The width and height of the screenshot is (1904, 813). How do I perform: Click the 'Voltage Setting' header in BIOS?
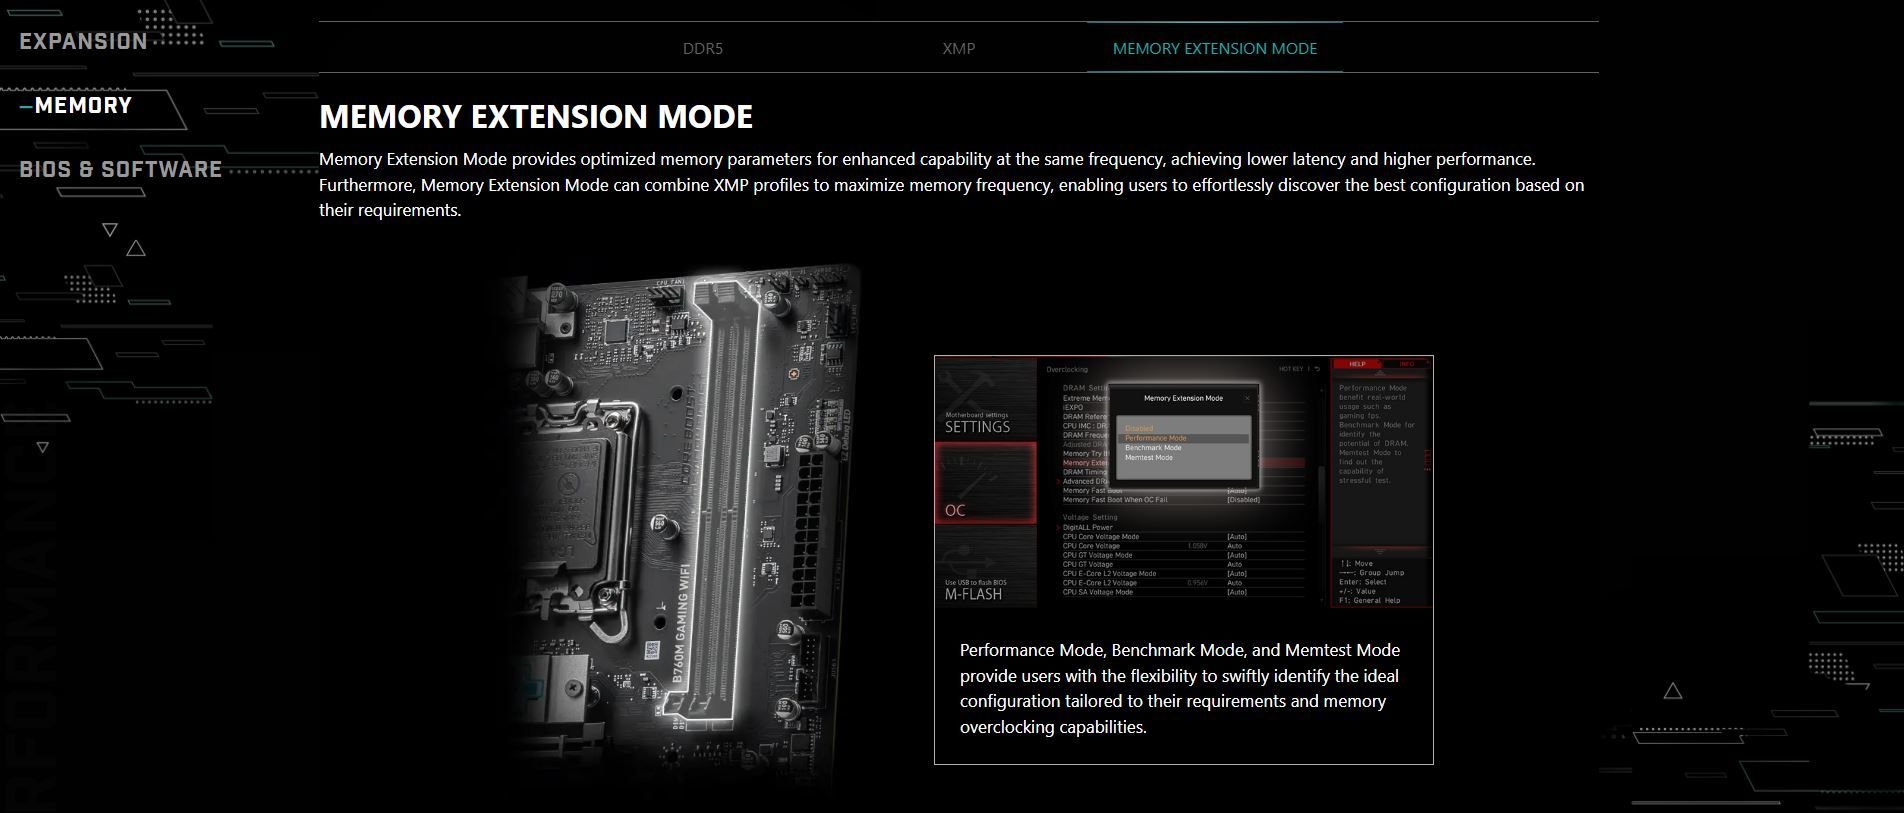(1090, 518)
